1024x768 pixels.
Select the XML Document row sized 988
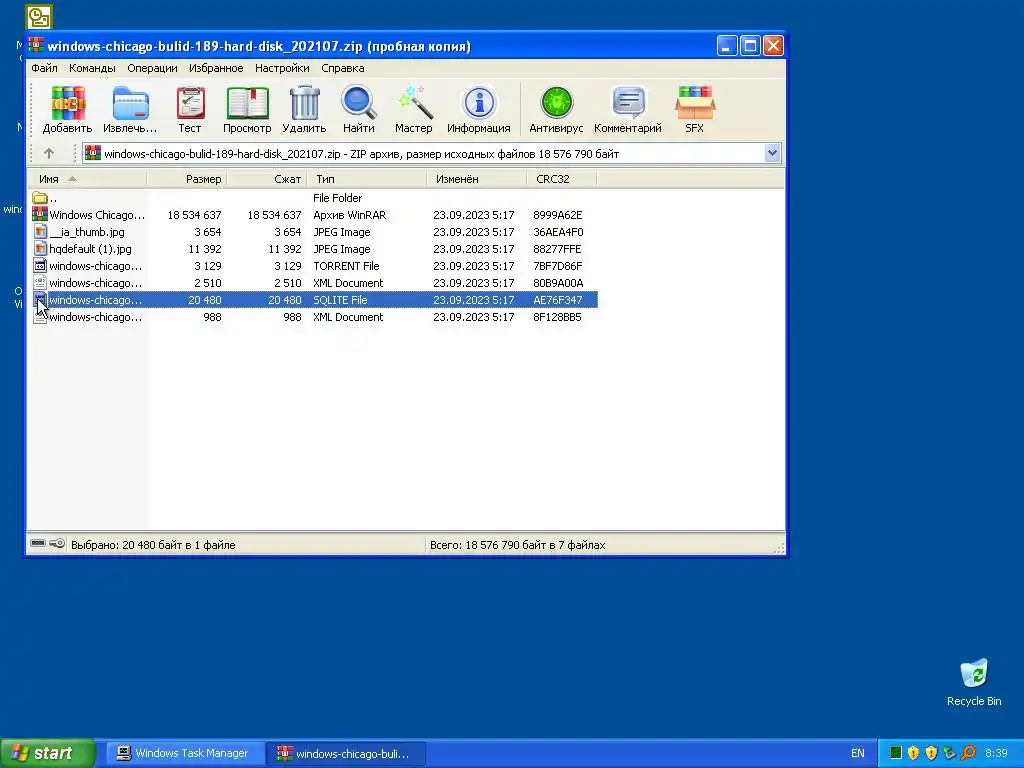pos(313,317)
